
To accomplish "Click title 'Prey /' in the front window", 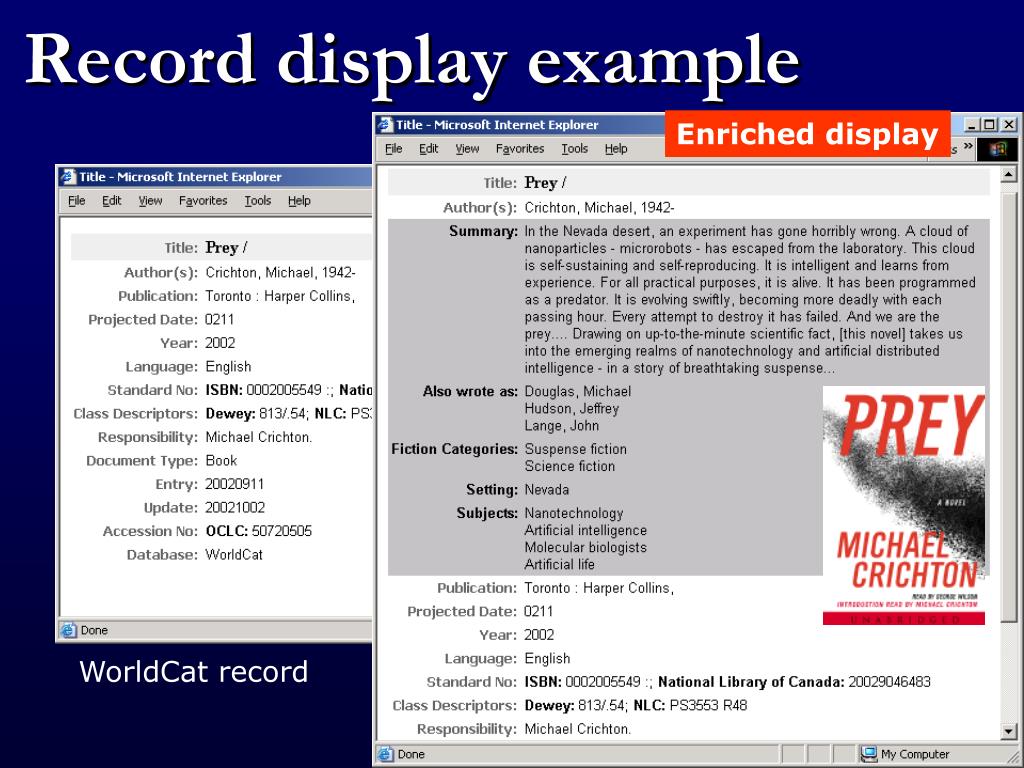I will pyautogui.click(x=545, y=183).
